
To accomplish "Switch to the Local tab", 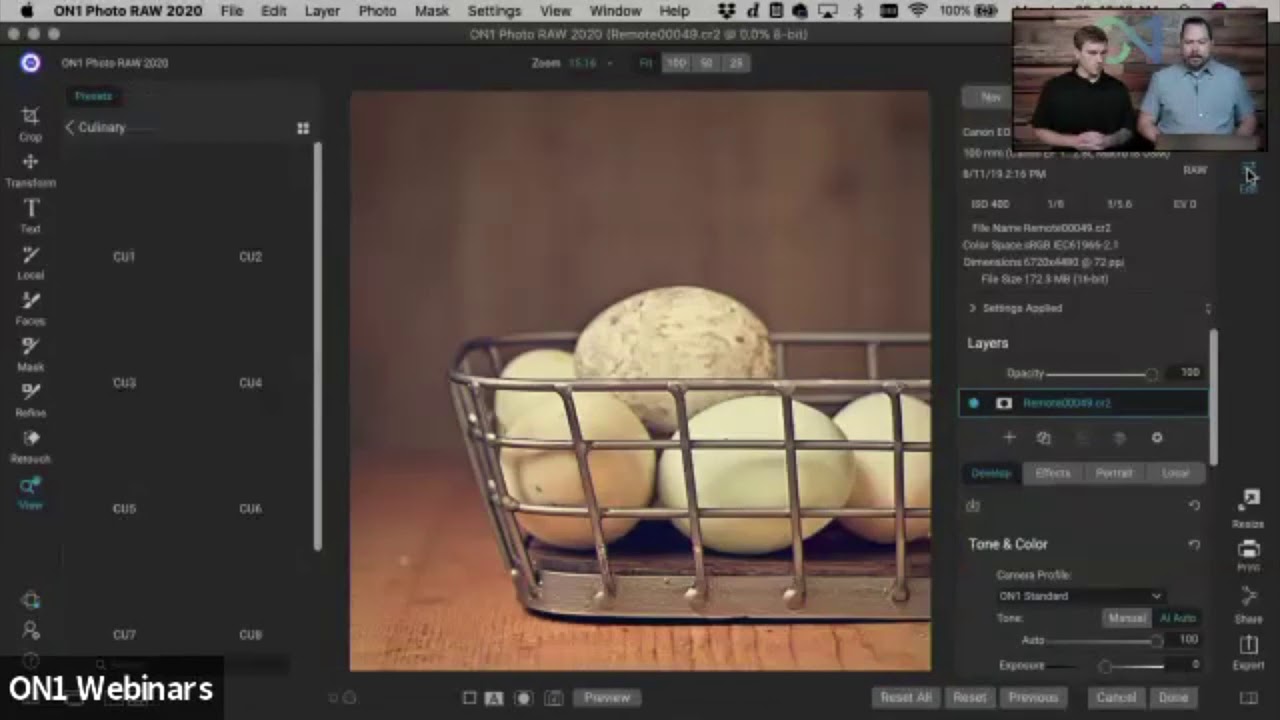I will tap(1175, 473).
